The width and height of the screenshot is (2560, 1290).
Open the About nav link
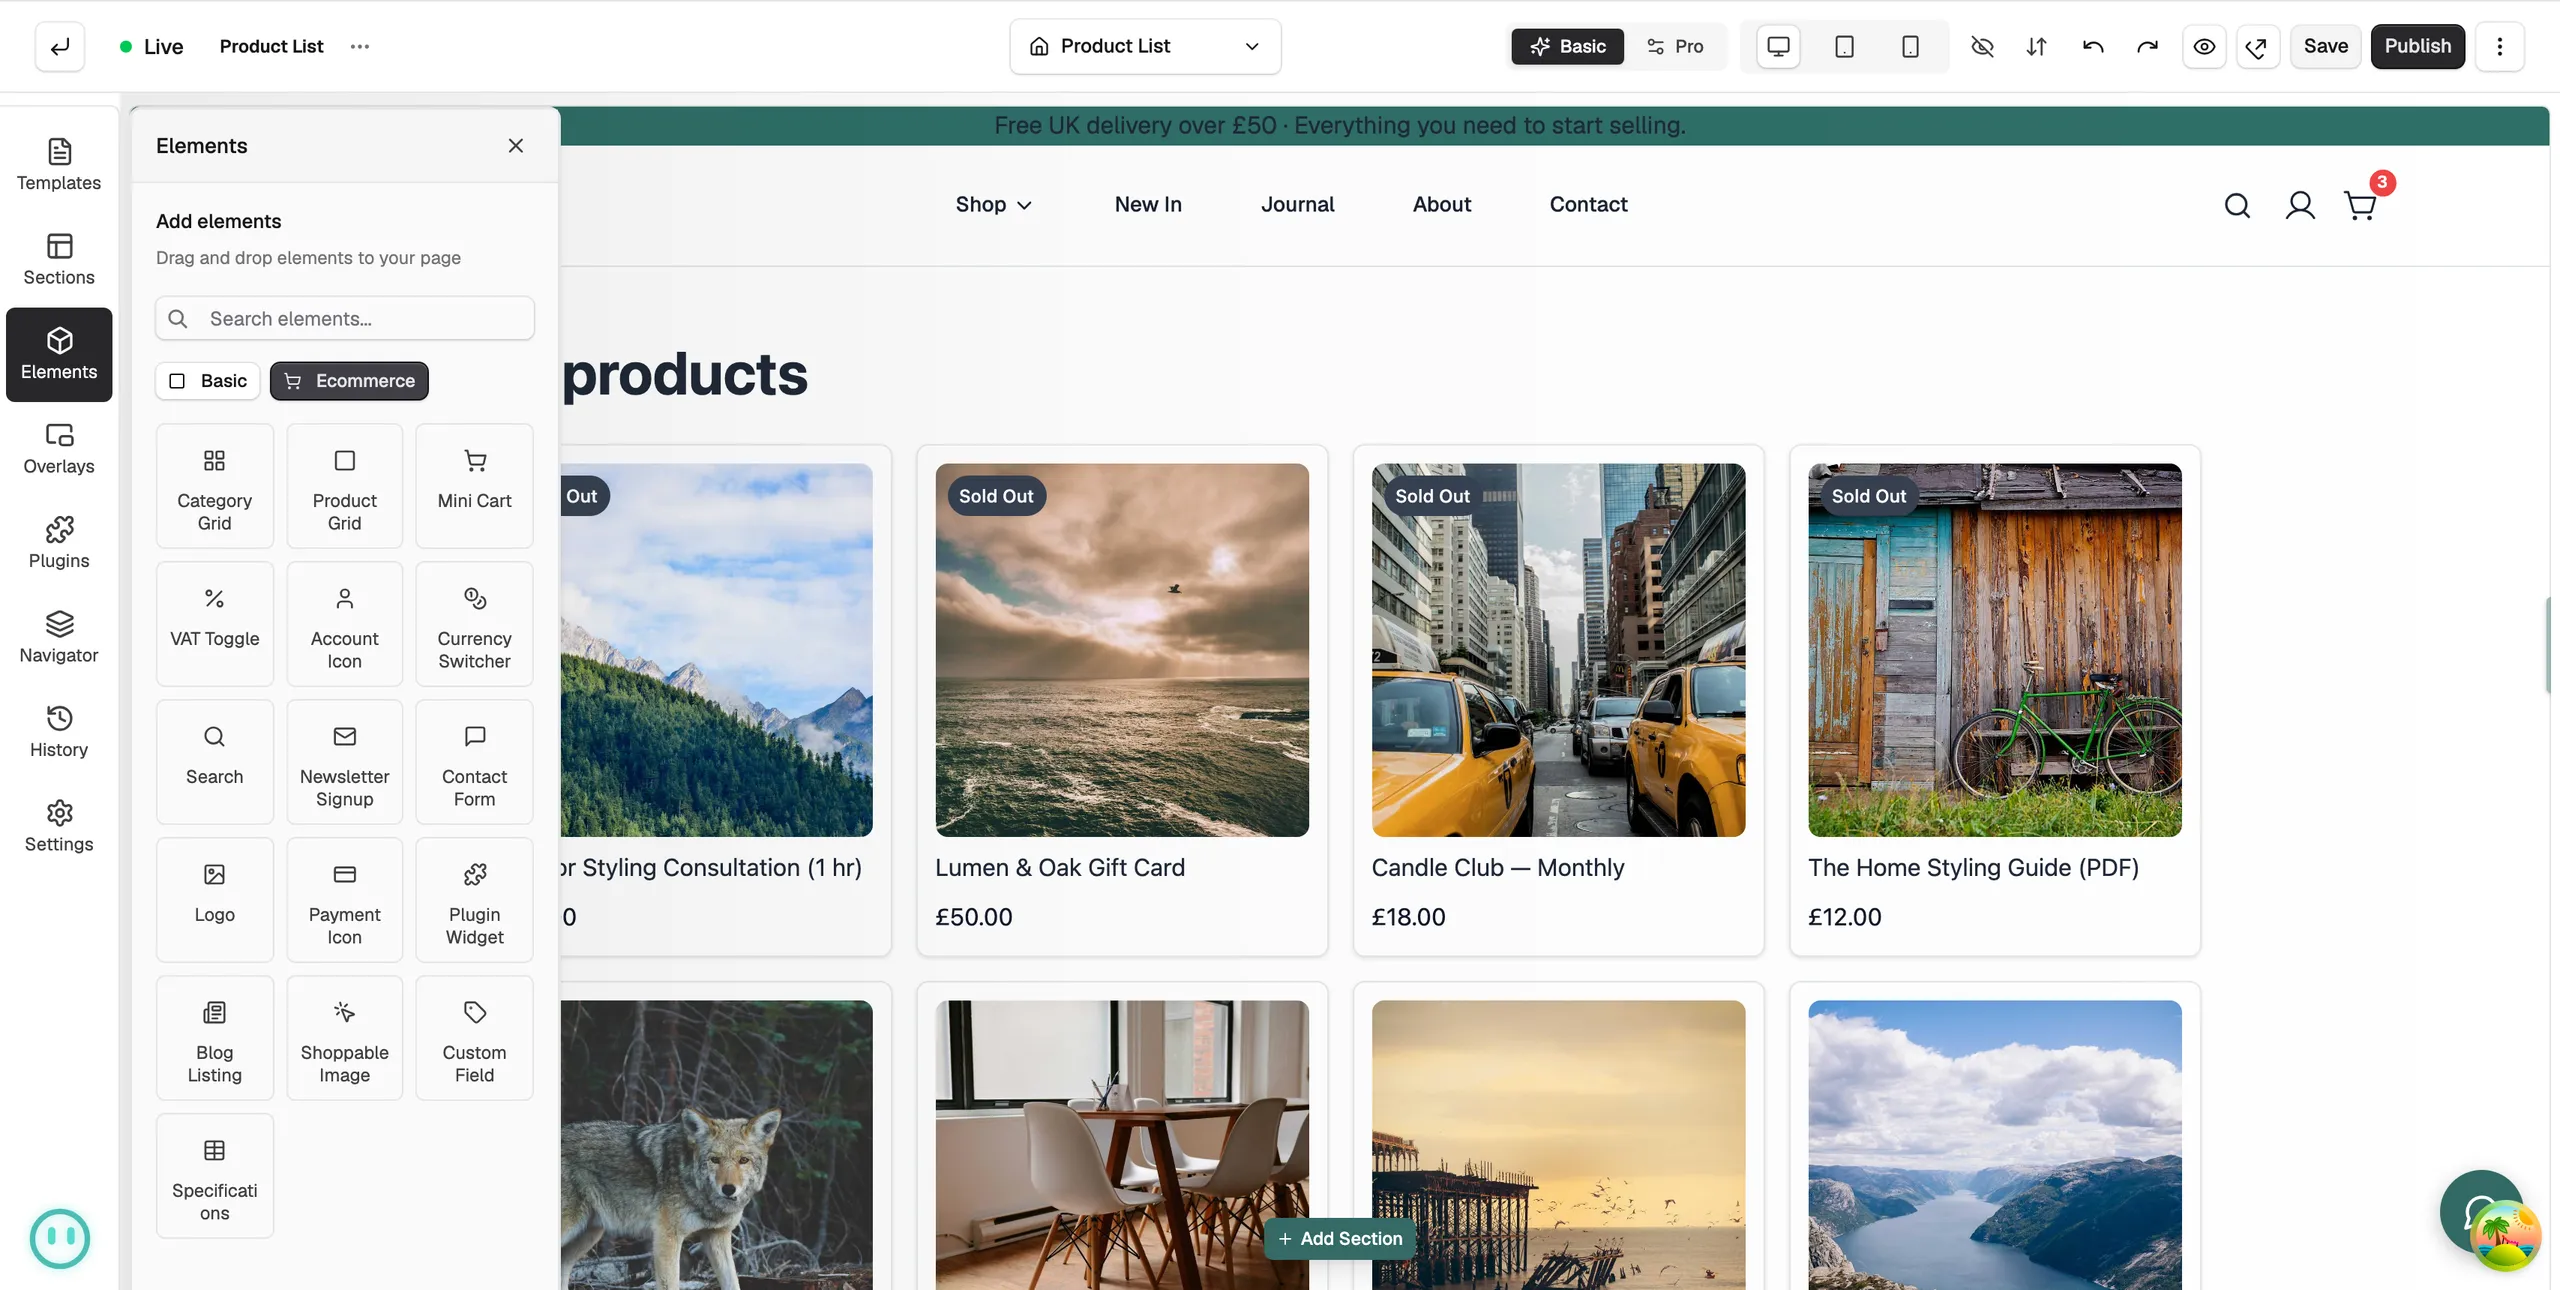pyautogui.click(x=1441, y=204)
